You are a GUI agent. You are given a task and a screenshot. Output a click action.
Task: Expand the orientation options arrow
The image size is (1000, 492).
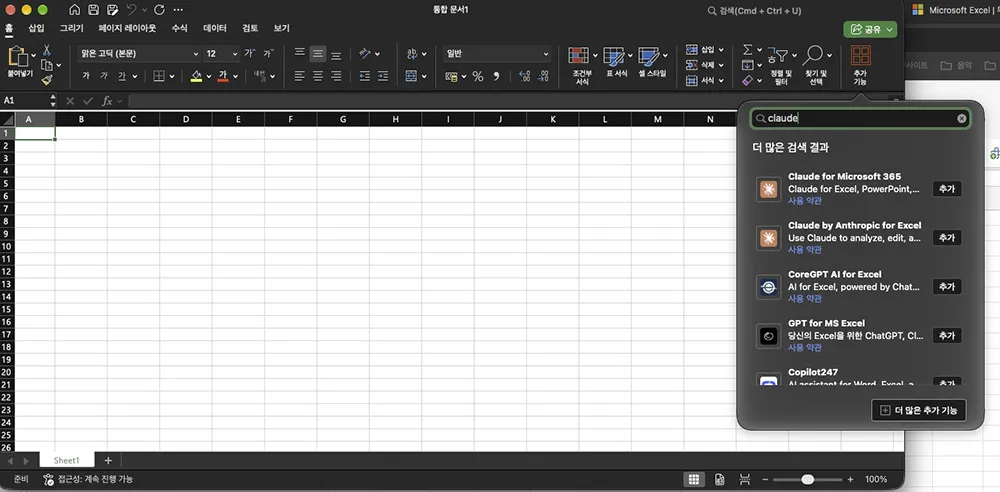[377, 54]
